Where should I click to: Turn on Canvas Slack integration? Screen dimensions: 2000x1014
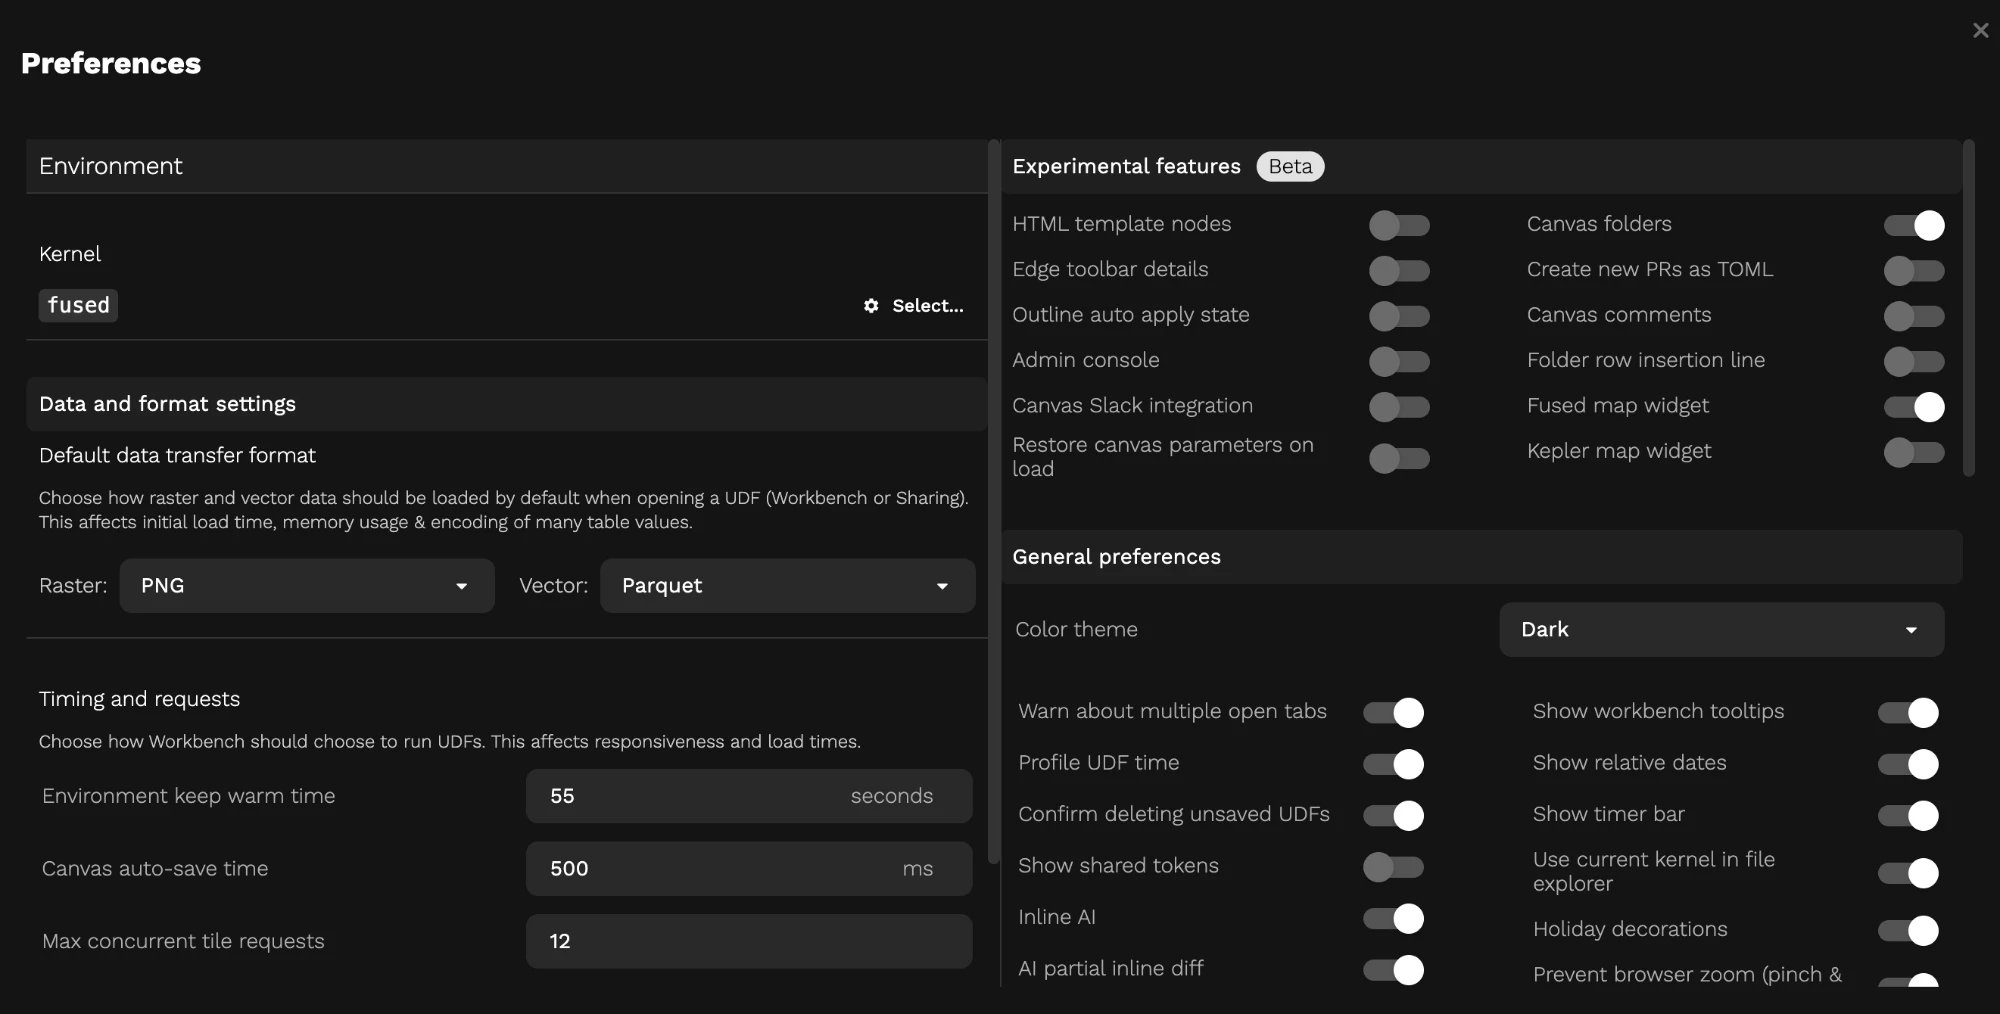point(1399,407)
